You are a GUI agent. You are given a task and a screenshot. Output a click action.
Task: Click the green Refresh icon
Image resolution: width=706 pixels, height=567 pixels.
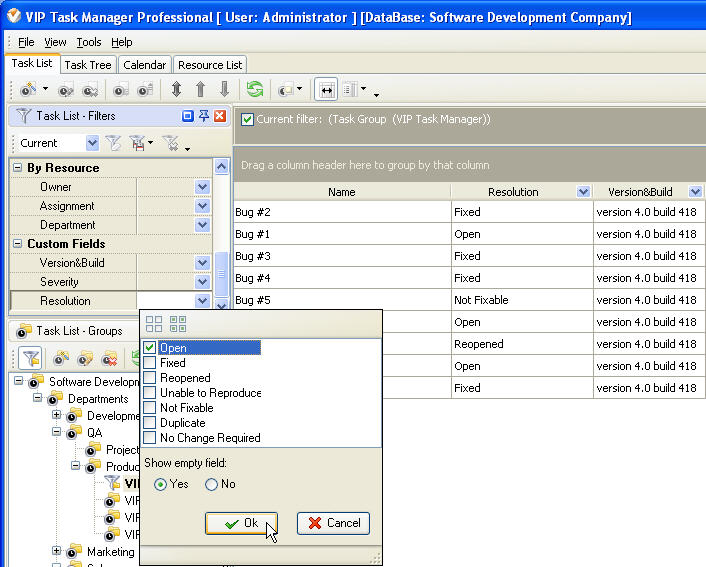[x=255, y=89]
